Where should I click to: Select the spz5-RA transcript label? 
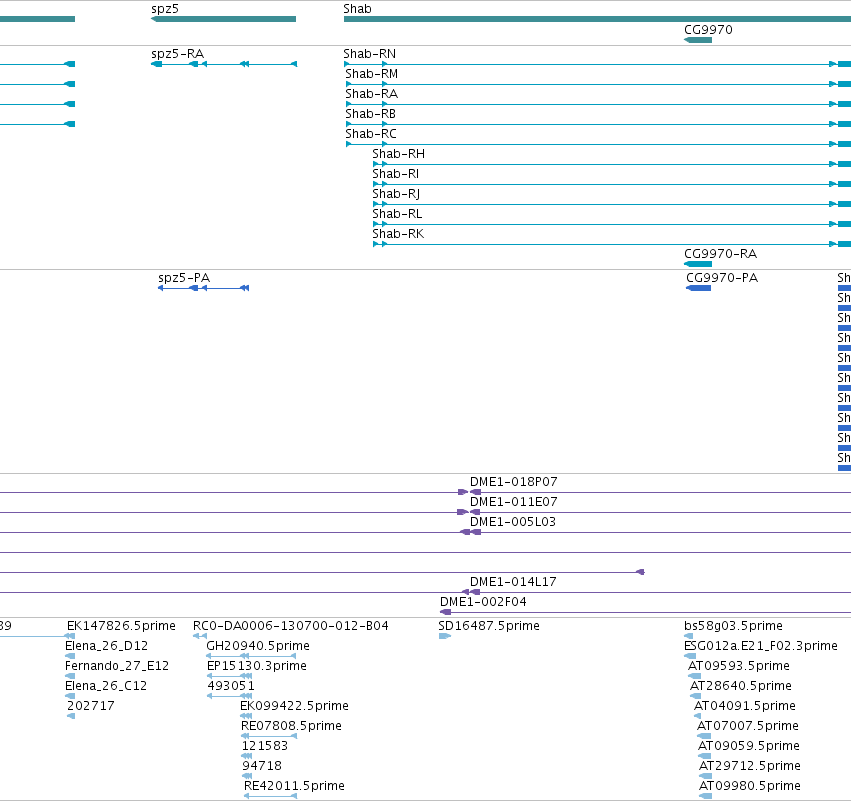(x=177, y=54)
